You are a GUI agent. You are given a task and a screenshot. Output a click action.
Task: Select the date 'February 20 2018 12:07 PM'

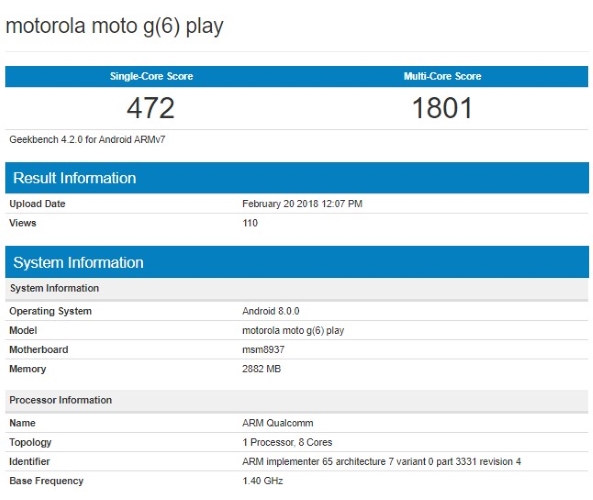coord(302,204)
